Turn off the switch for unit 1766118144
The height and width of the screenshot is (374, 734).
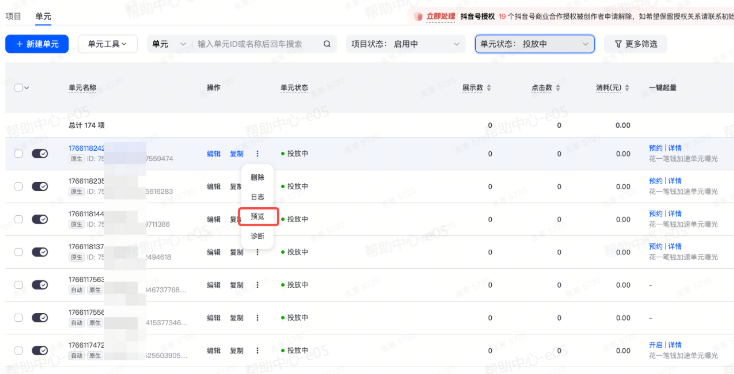tap(40, 219)
